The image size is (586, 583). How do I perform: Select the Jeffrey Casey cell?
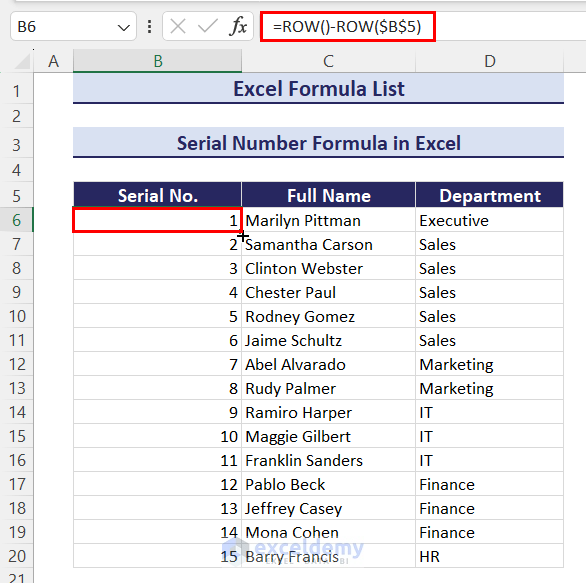329,508
